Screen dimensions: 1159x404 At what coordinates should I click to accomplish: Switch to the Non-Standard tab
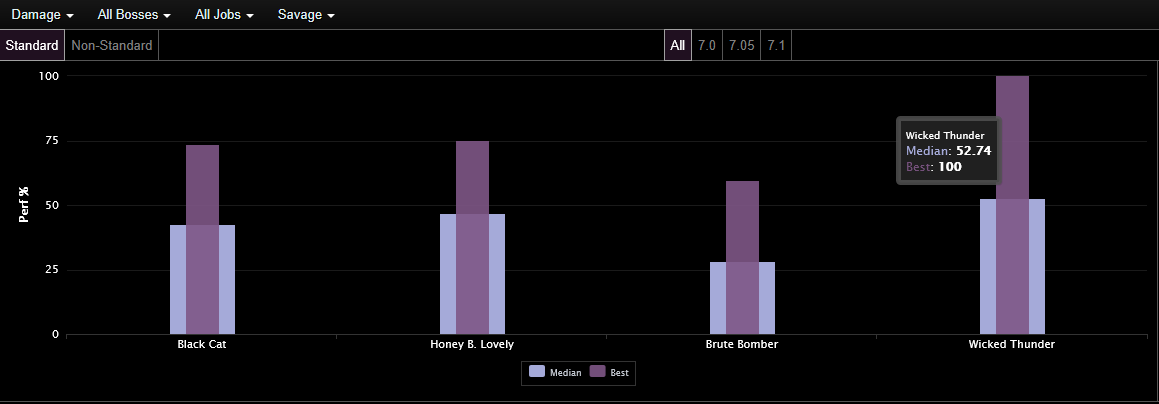click(x=112, y=45)
